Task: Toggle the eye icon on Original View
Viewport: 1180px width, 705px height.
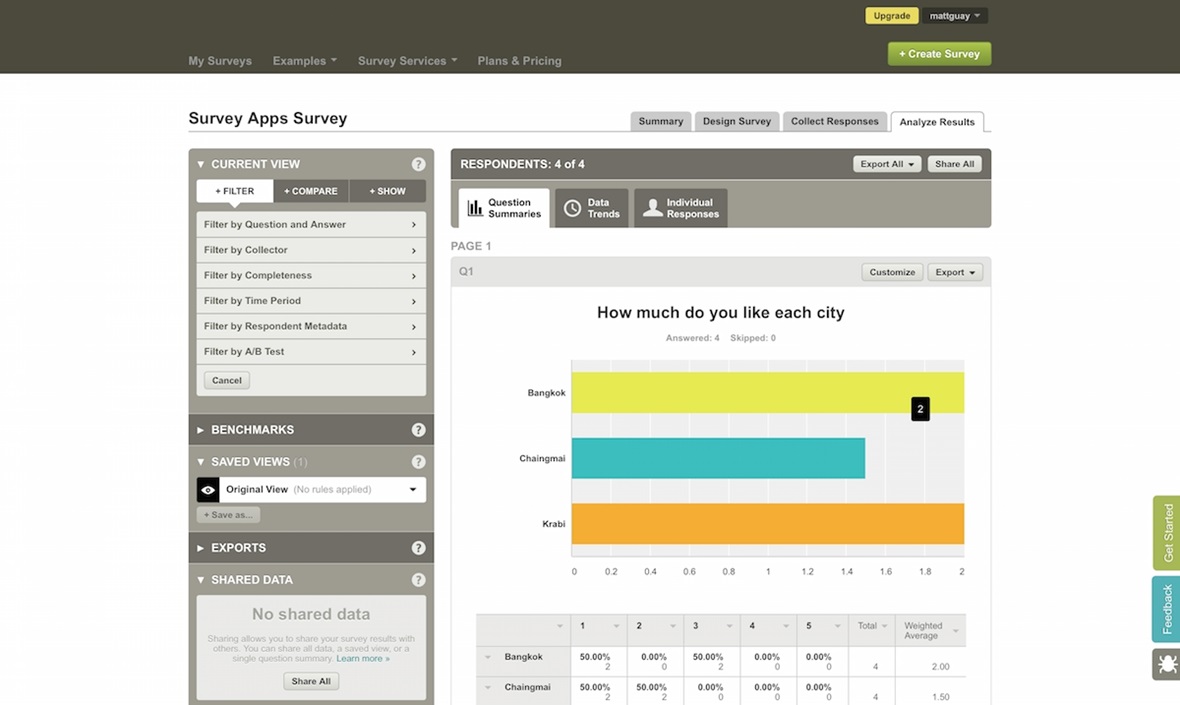Action: pos(208,490)
